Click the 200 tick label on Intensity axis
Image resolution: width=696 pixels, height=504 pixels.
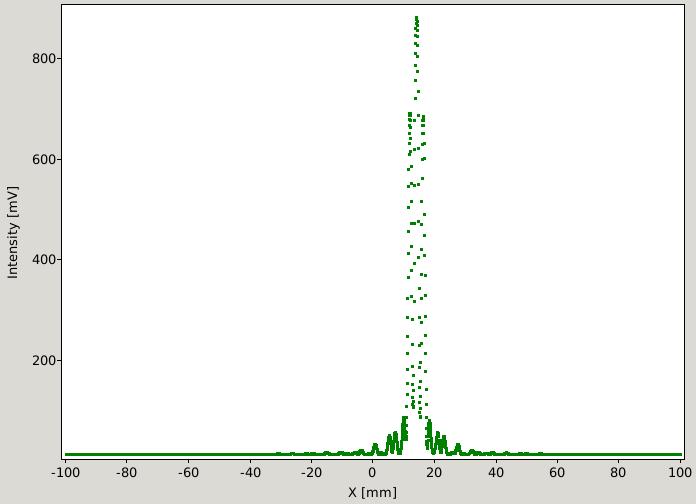click(x=44, y=361)
